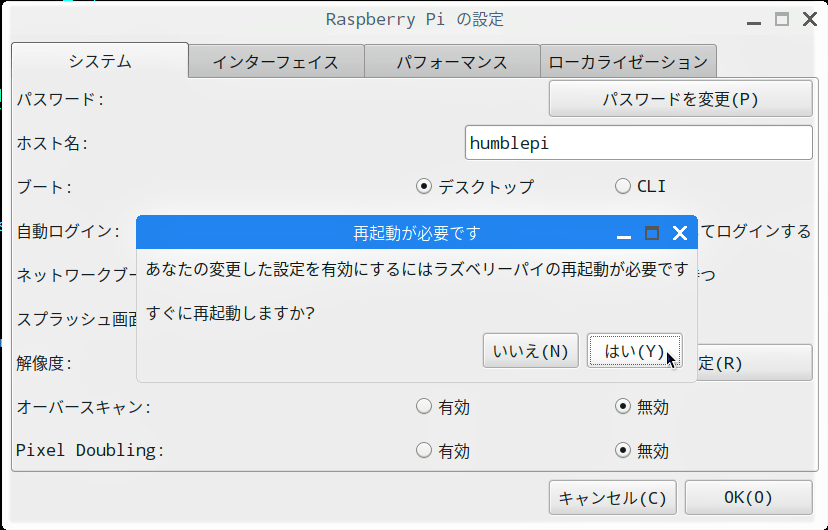828x530 pixels.
Task: Click the ブート: label
Action: [44, 187]
